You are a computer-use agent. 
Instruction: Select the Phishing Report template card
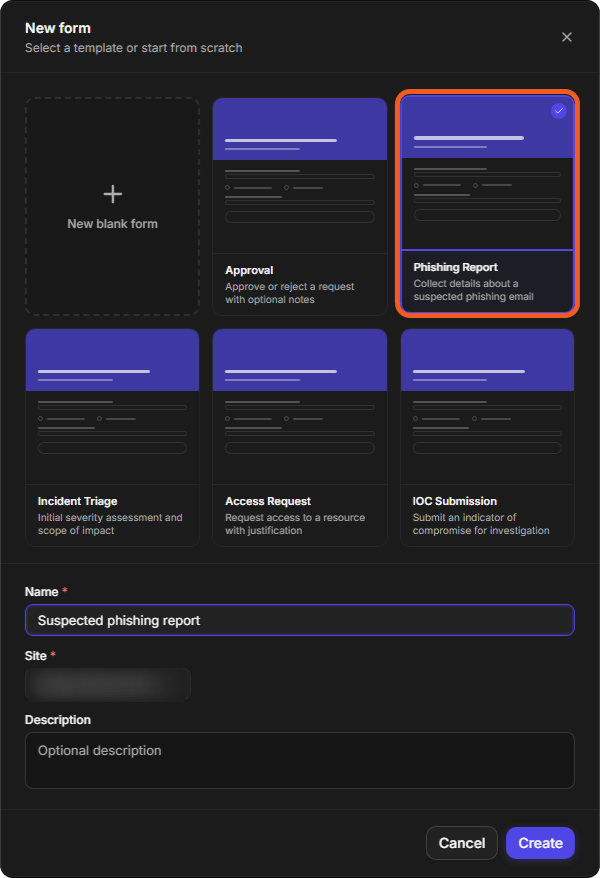pos(487,204)
